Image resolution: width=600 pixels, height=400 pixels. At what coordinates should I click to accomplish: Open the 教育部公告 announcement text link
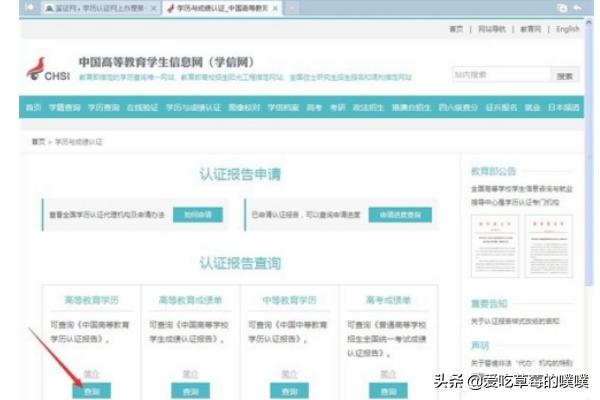click(x=522, y=195)
